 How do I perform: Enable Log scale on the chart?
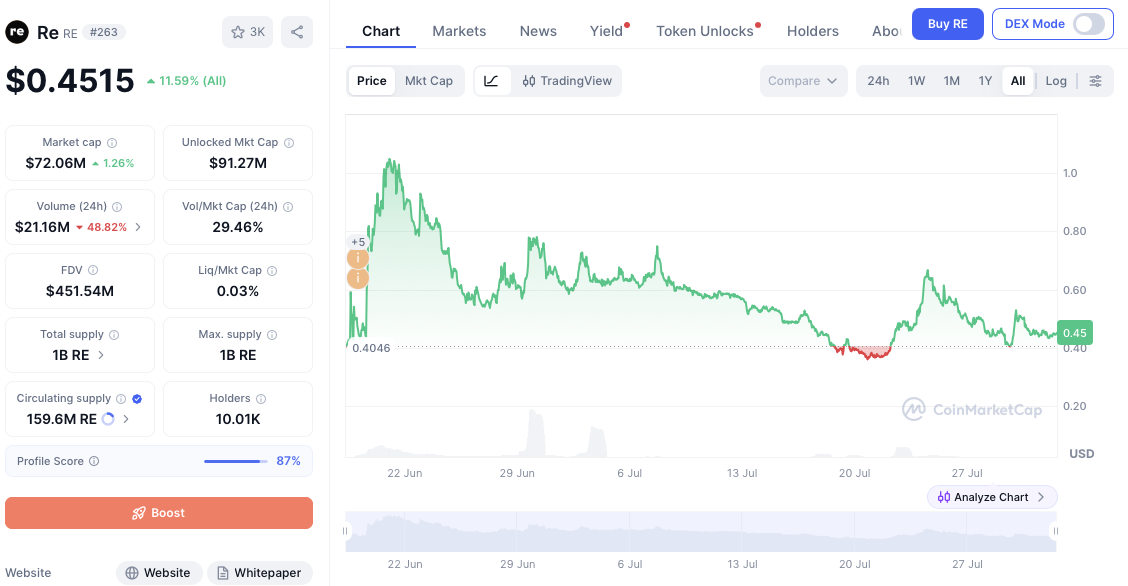click(1056, 81)
